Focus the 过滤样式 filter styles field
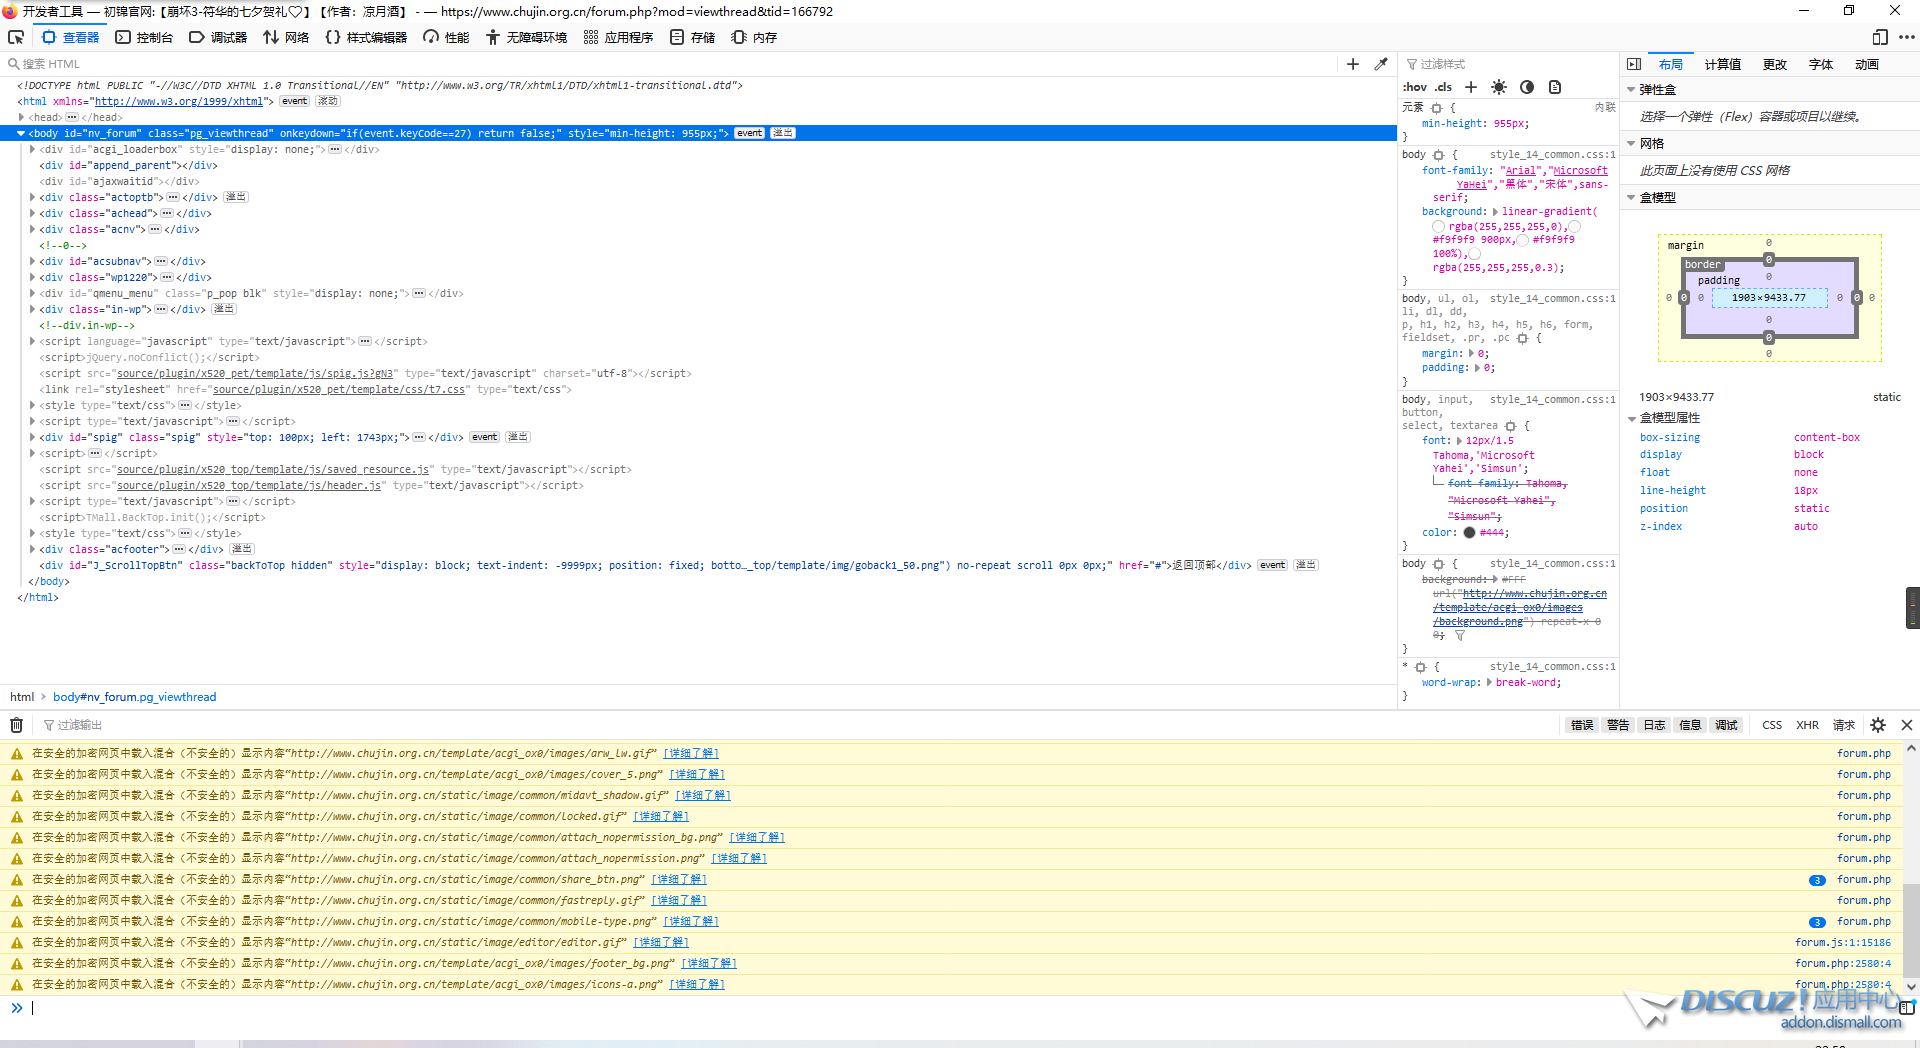 point(1511,64)
